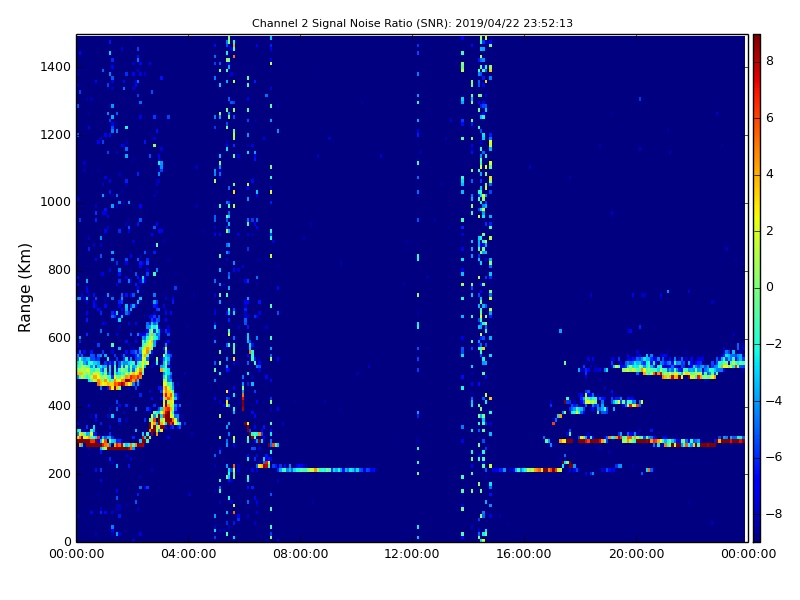This screenshot has height=600, width=800.
Task: Click the y-axis tick label 600
Action: coord(59,338)
